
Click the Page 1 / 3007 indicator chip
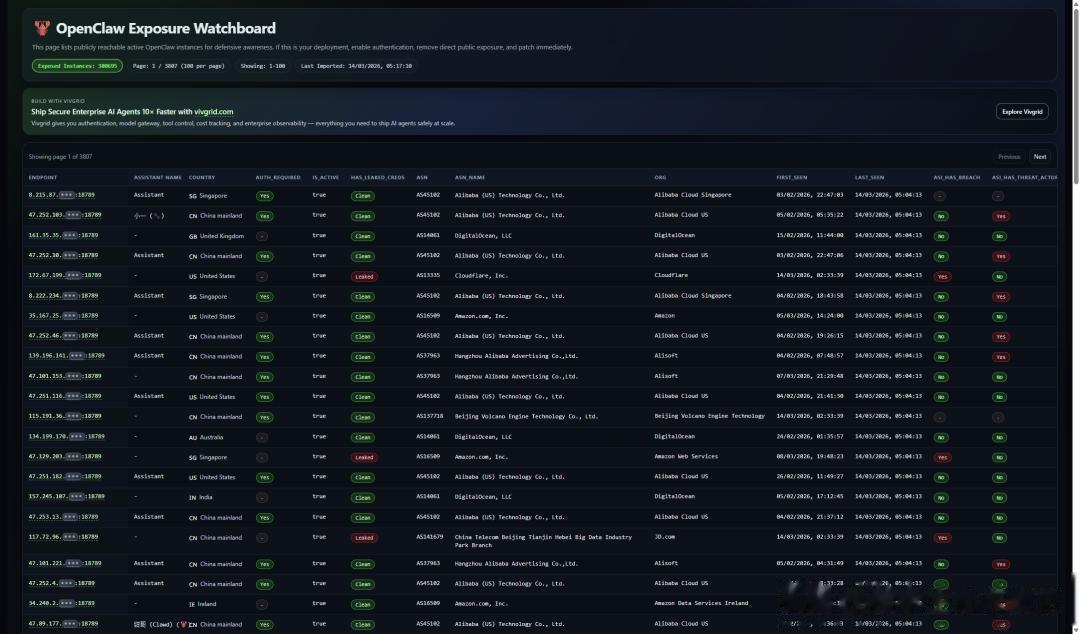point(178,66)
